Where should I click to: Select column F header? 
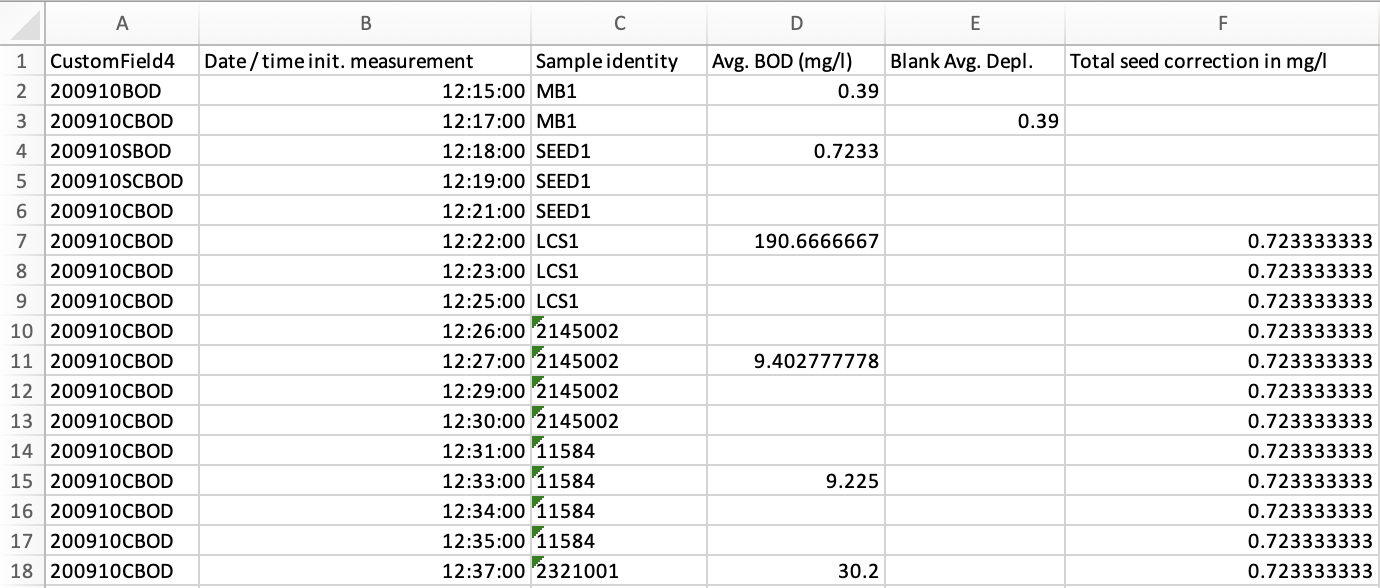tap(1221, 24)
